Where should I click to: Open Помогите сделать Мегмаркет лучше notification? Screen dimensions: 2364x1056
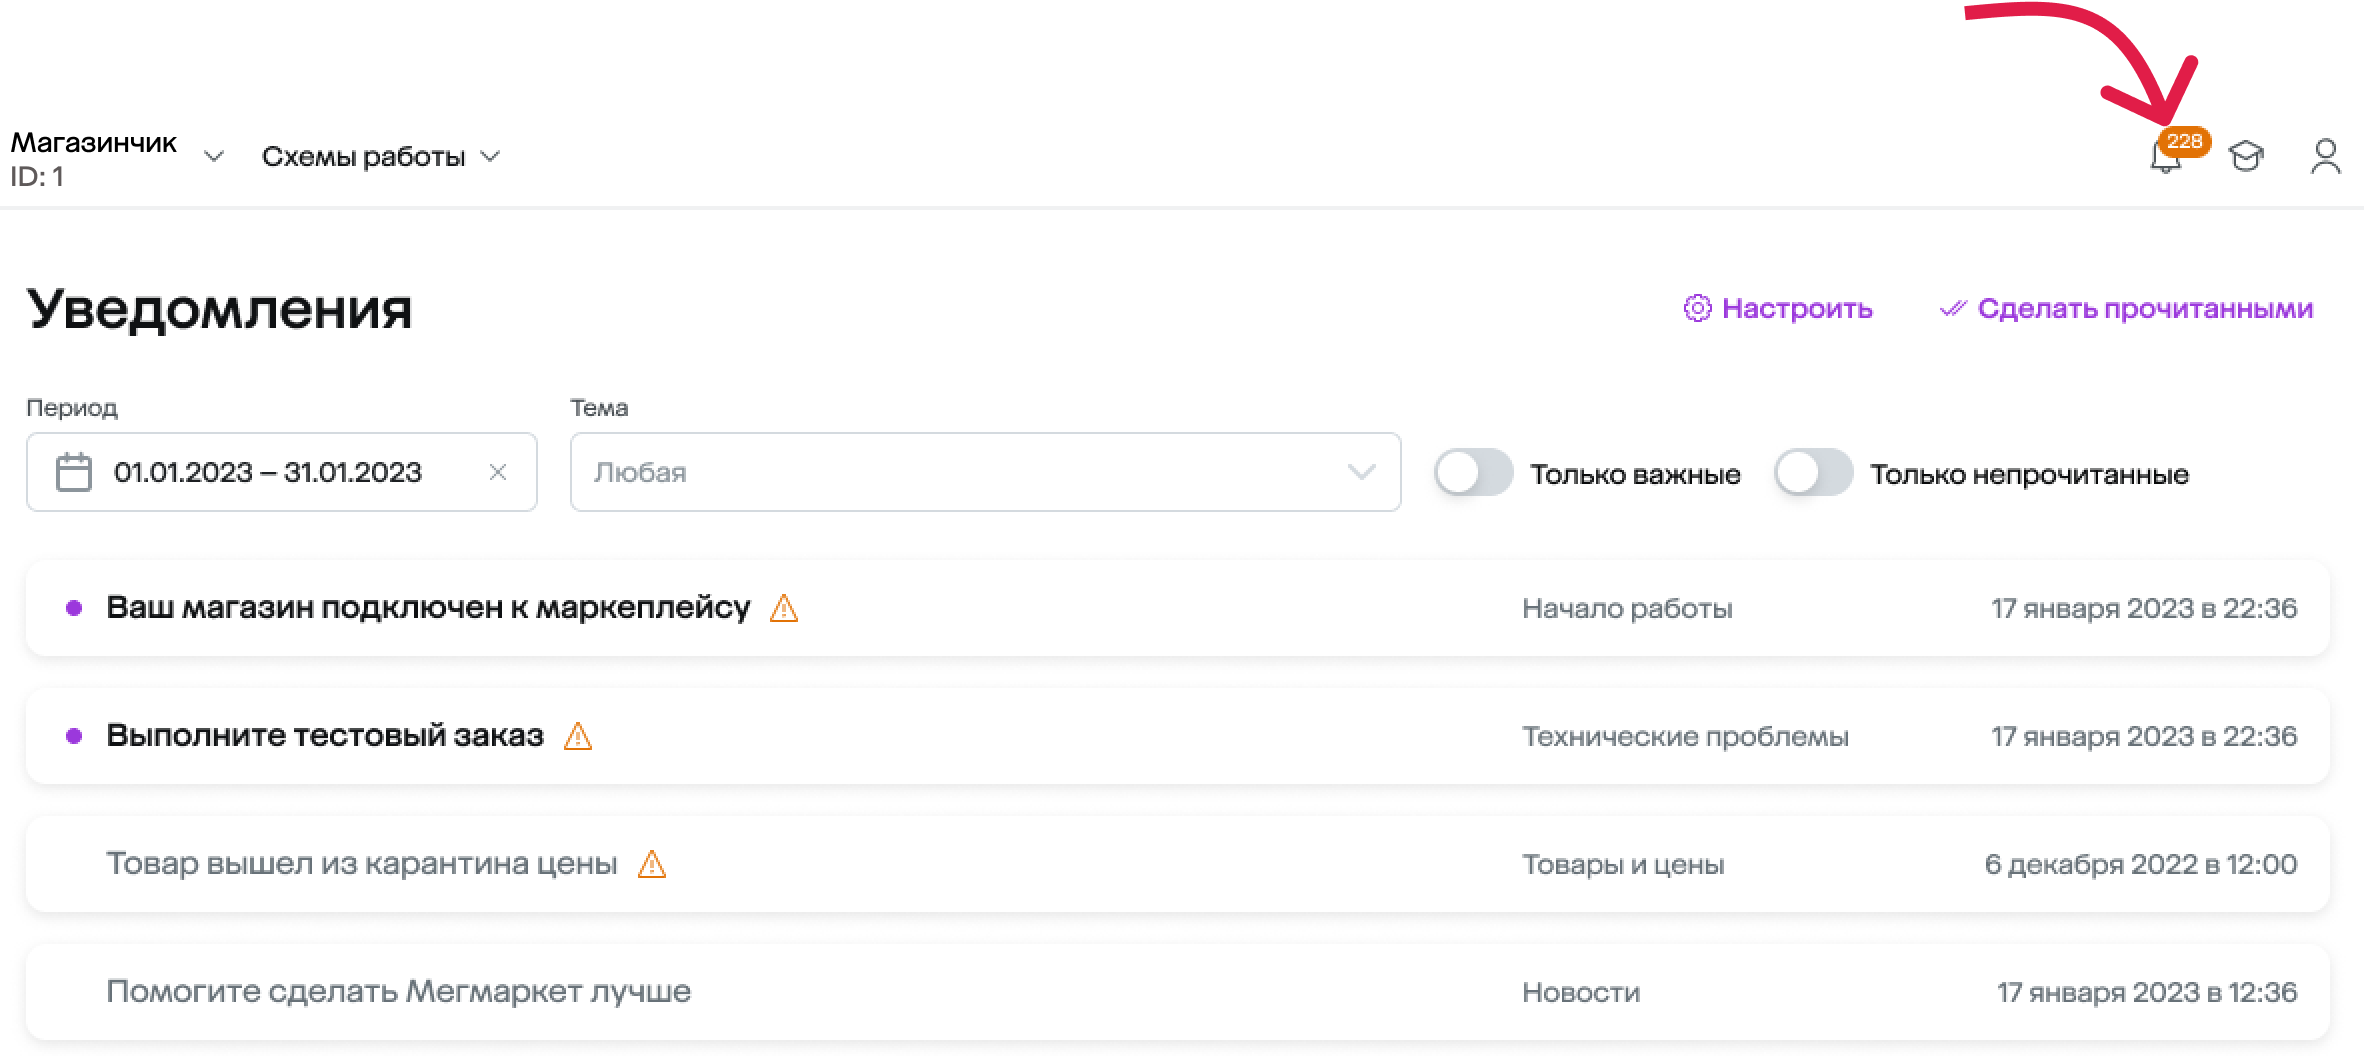tap(398, 992)
